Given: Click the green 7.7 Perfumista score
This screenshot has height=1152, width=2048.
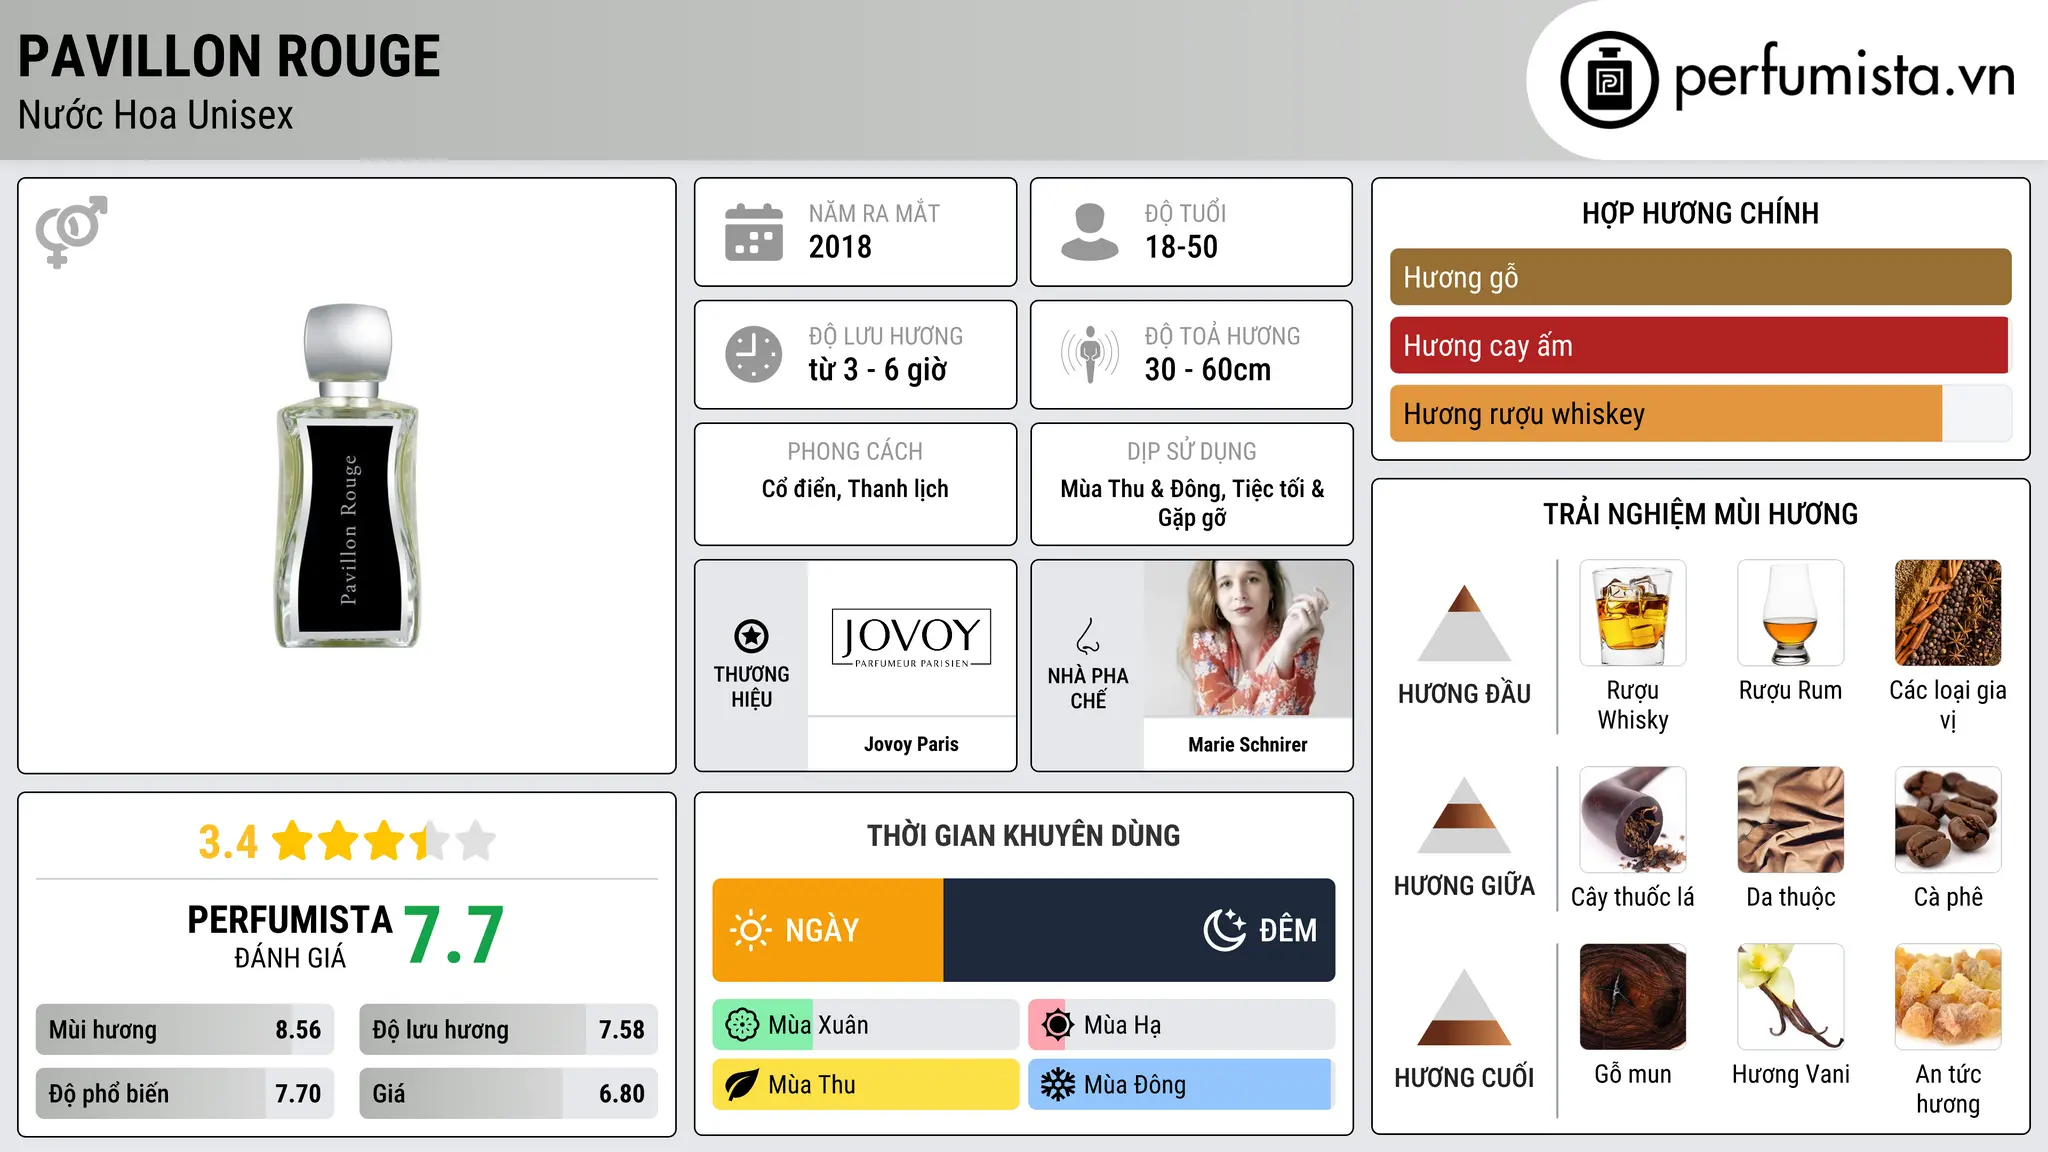Looking at the screenshot, I should (x=454, y=936).
